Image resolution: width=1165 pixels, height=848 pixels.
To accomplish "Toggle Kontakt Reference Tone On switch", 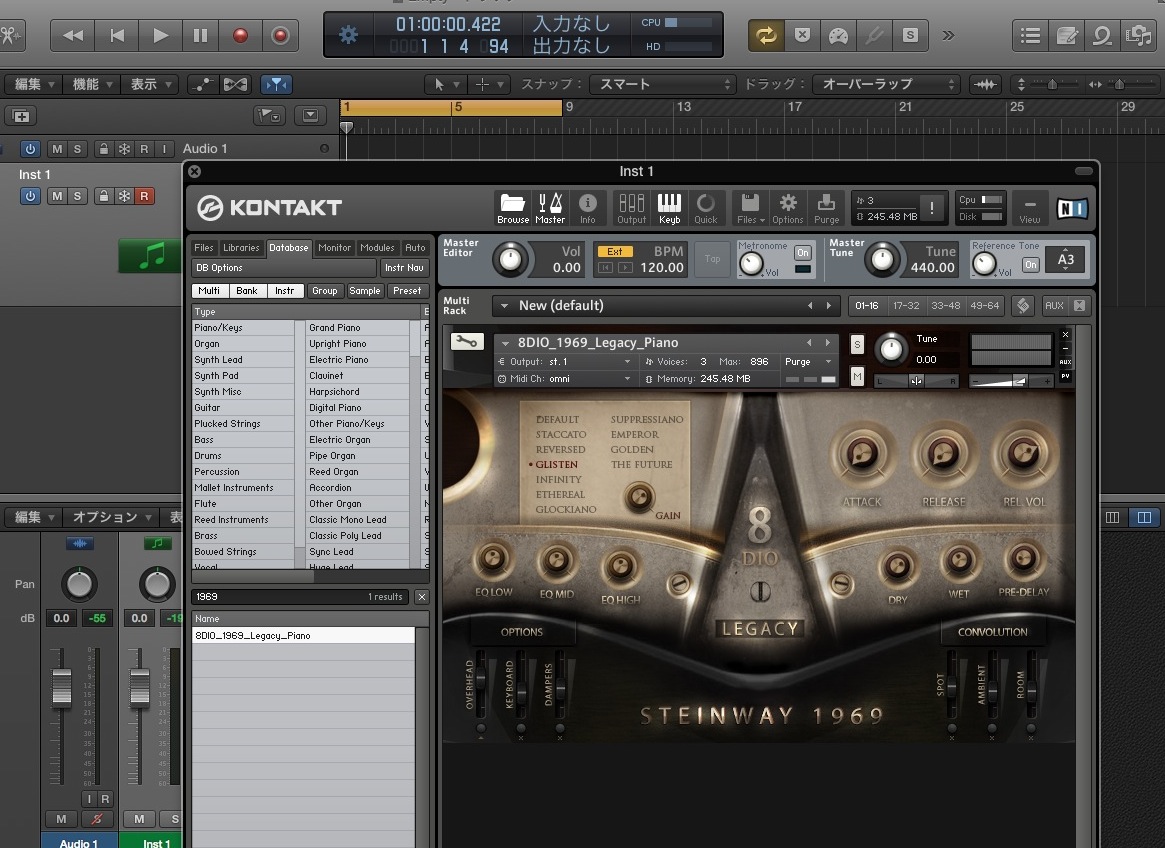I will pos(1031,265).
